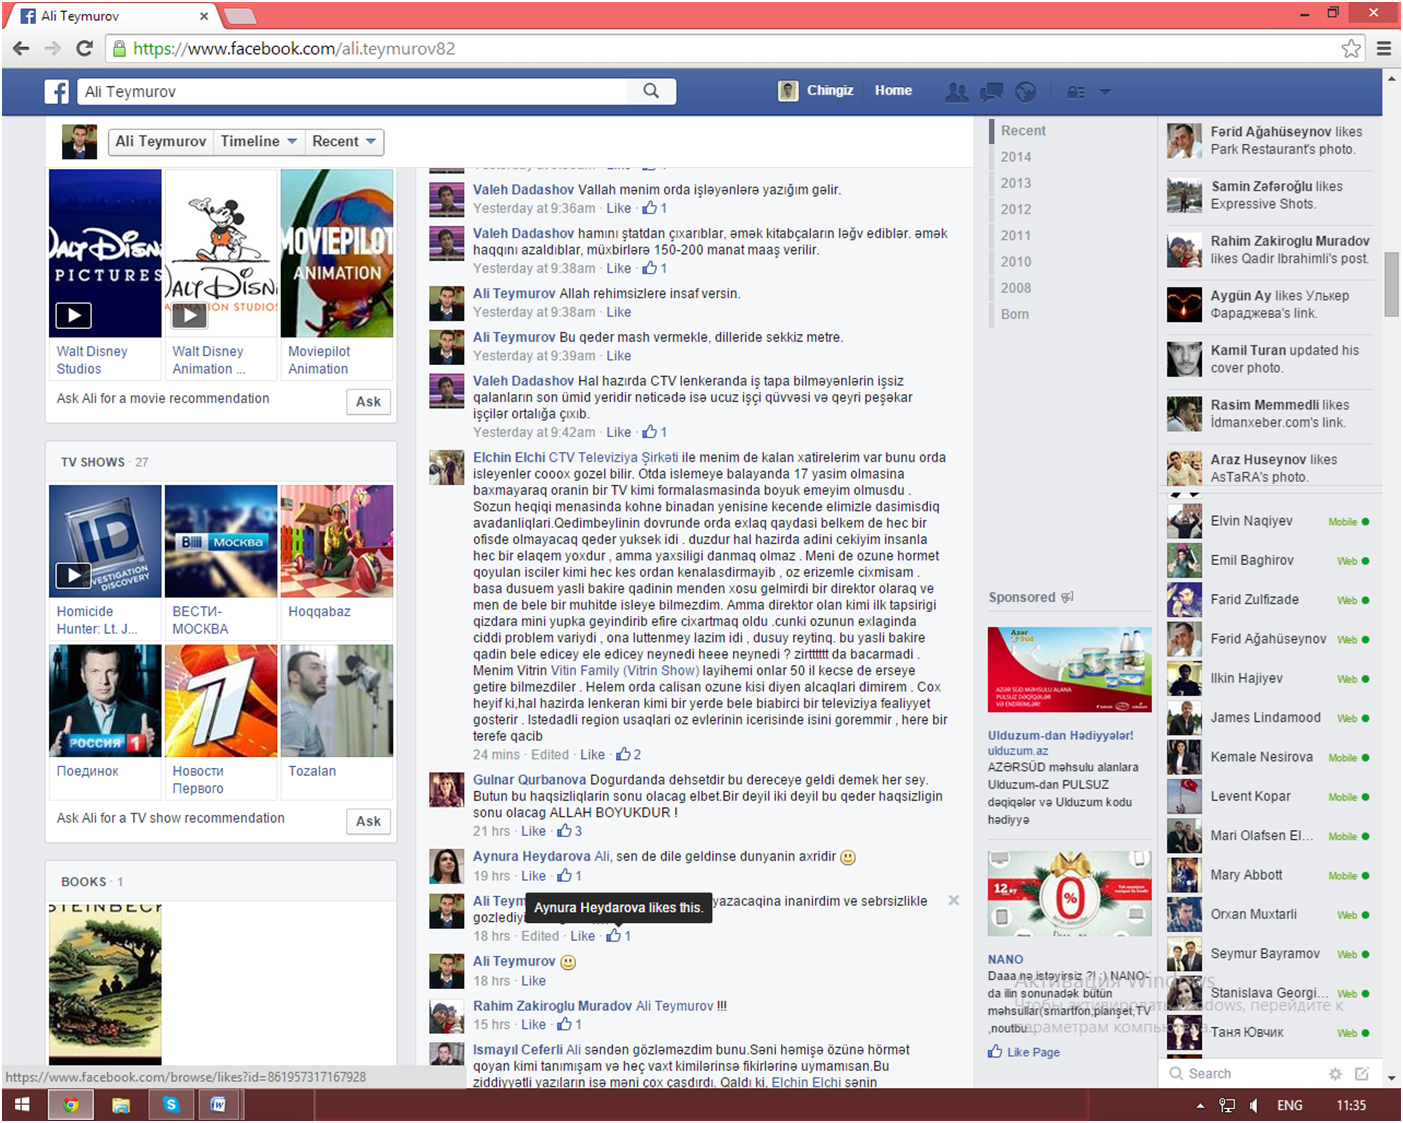The image size is (1403, 1123).
Task: Click the Facebook logo icon
Action: click(x=57, y=92)
